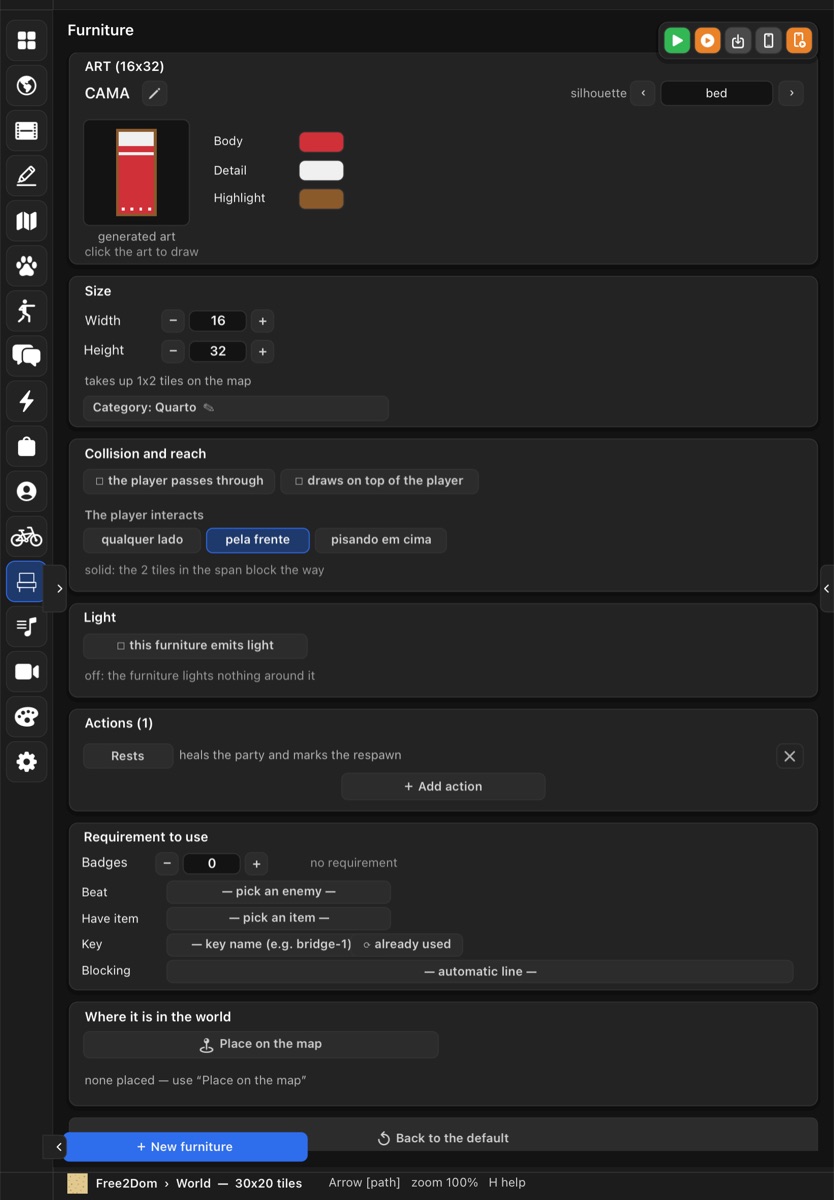This screenshot has width=834, height=1200.
Task: Open the 'pick an item' dropdown
Action: 278,918
